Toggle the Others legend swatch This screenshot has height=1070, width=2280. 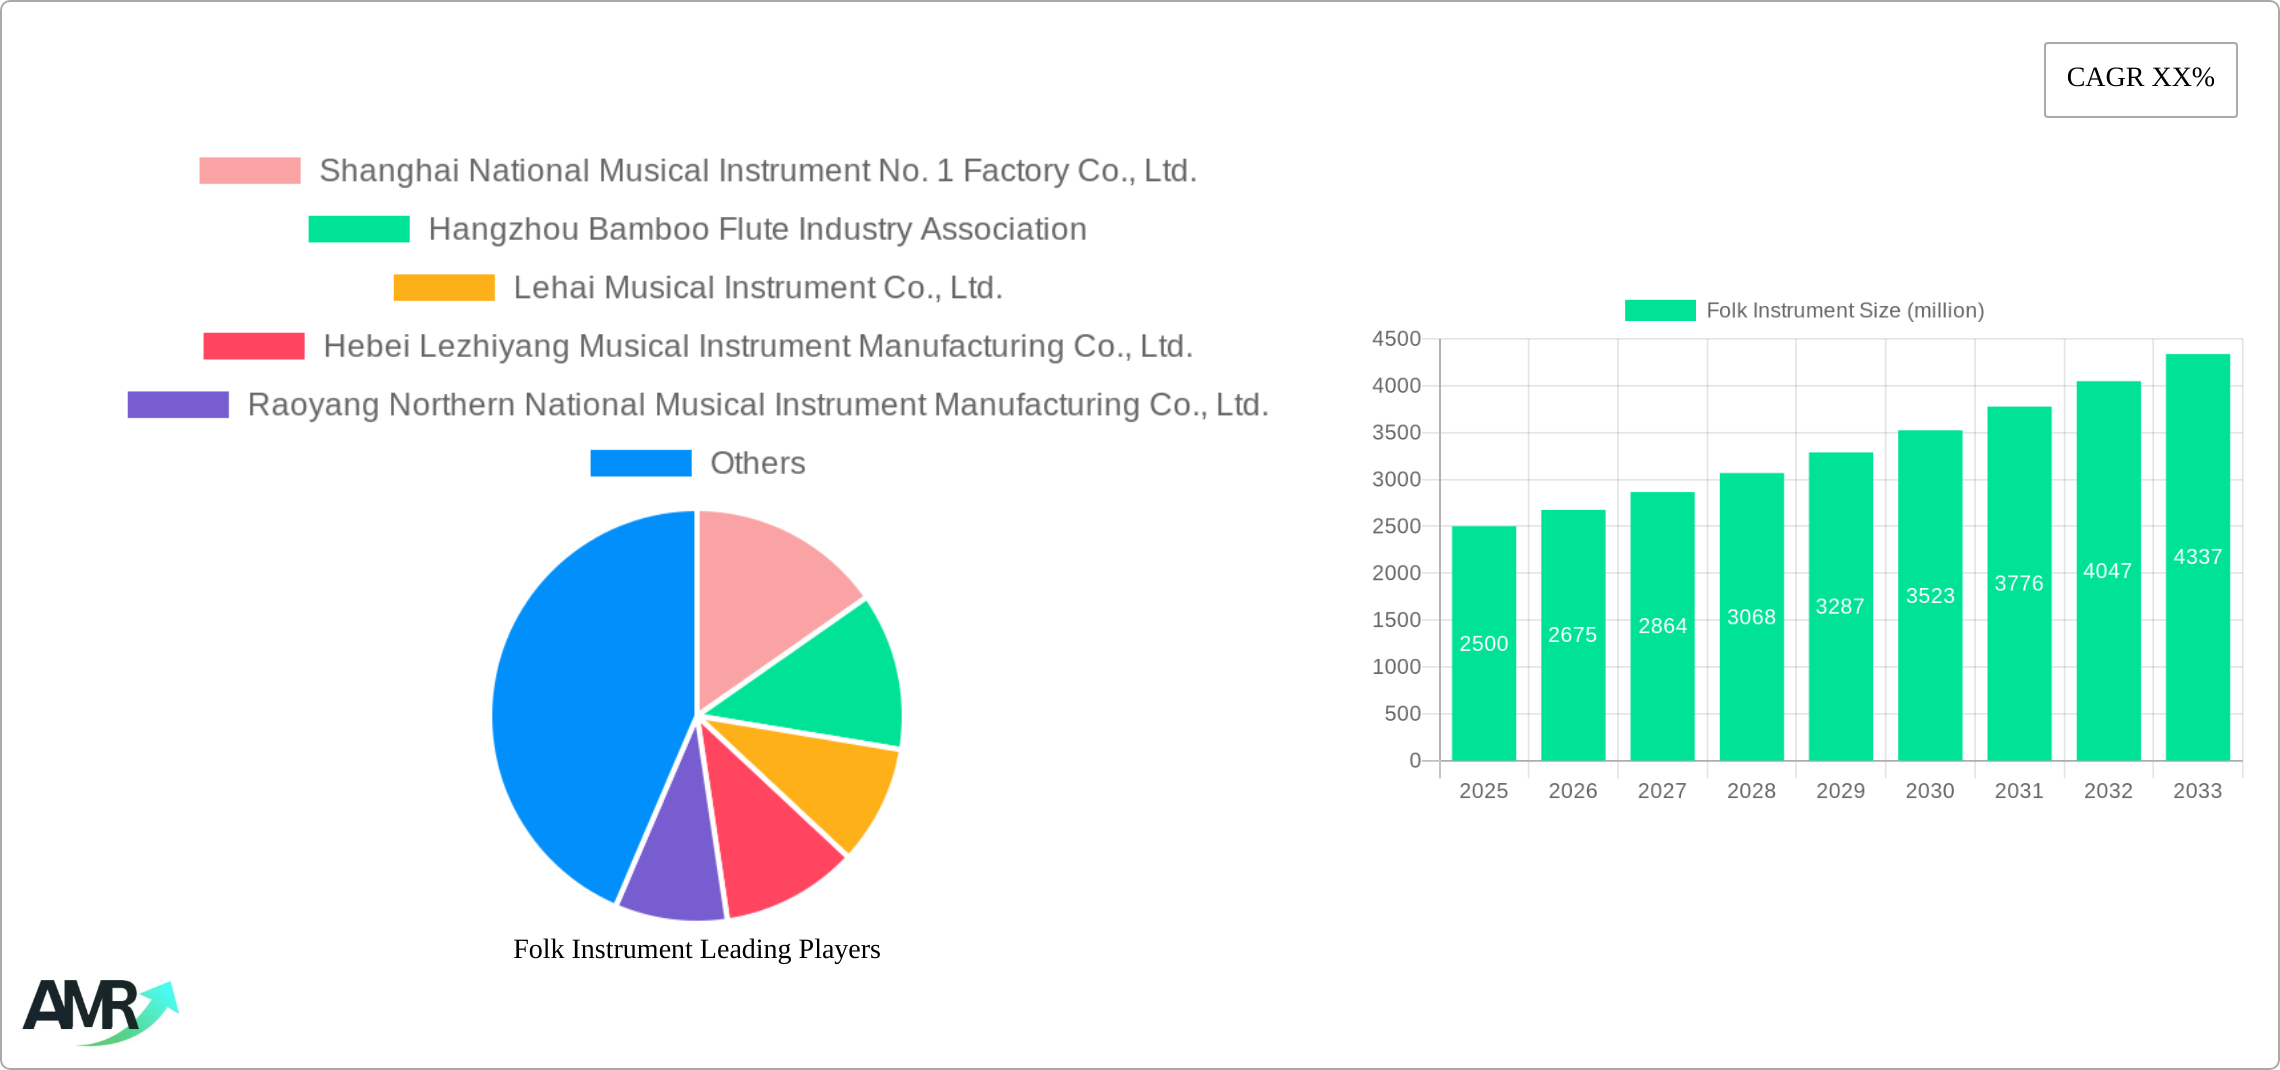tap(641, 463)
